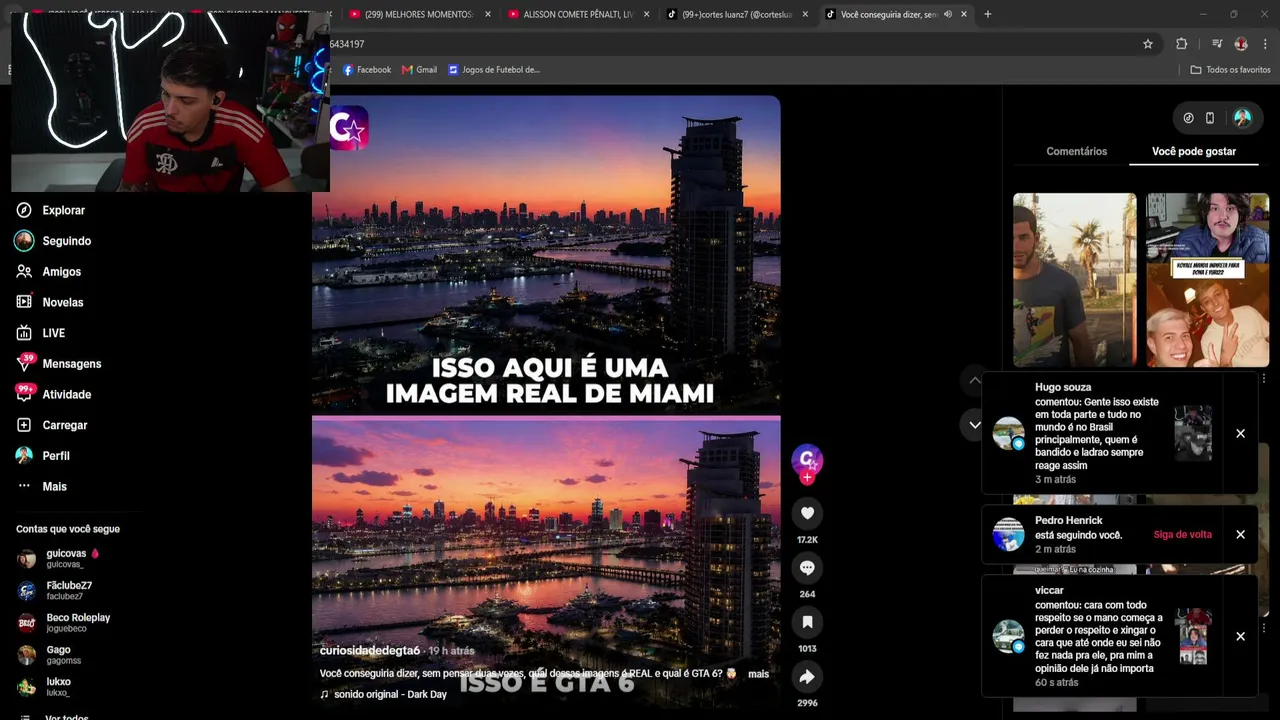Open Mensagens inbox with 39 badge

click(24, 363)
